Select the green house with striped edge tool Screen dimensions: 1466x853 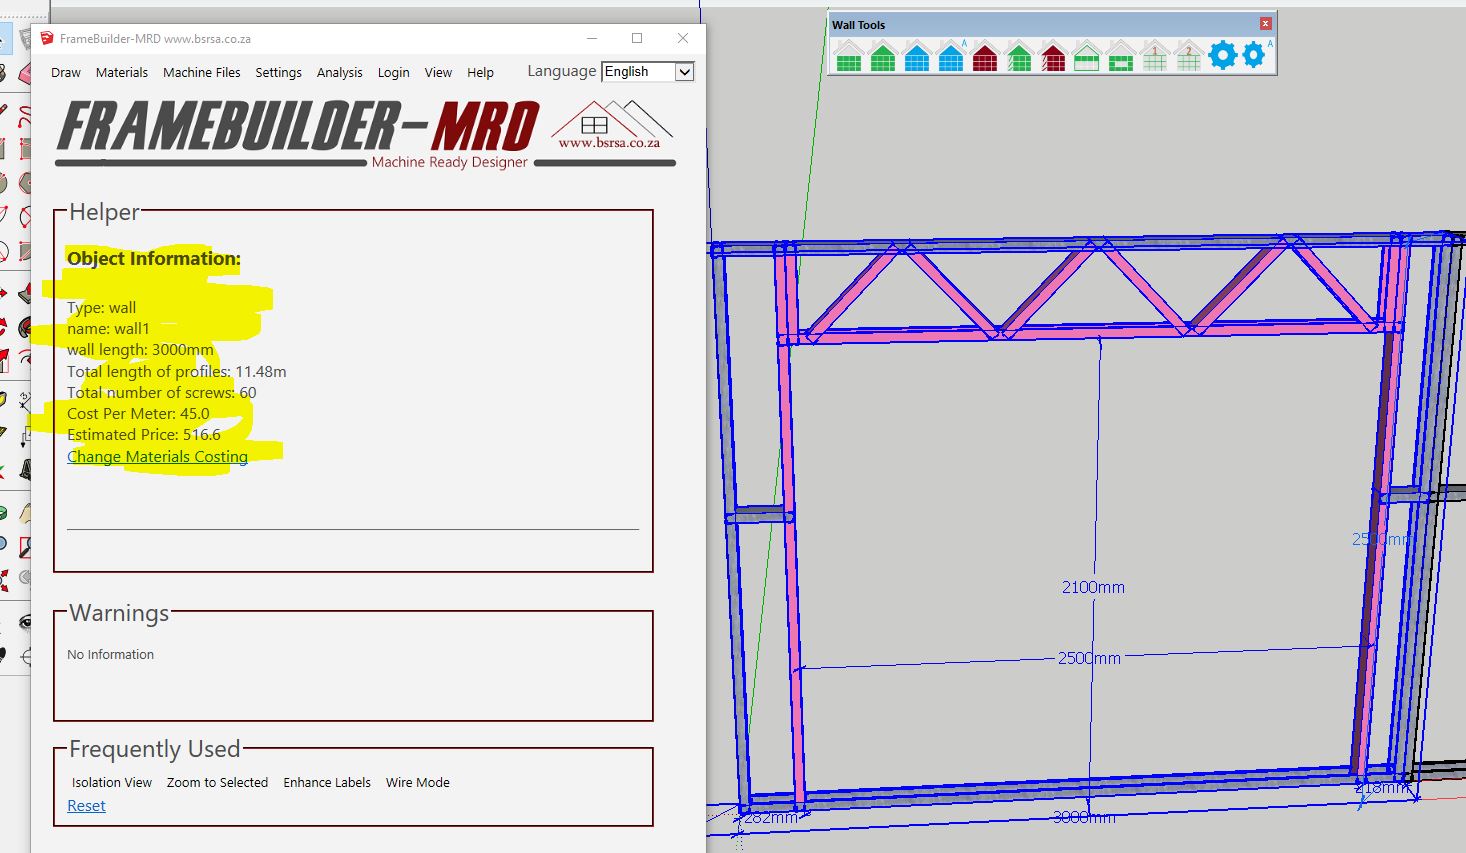(1019, 56)
